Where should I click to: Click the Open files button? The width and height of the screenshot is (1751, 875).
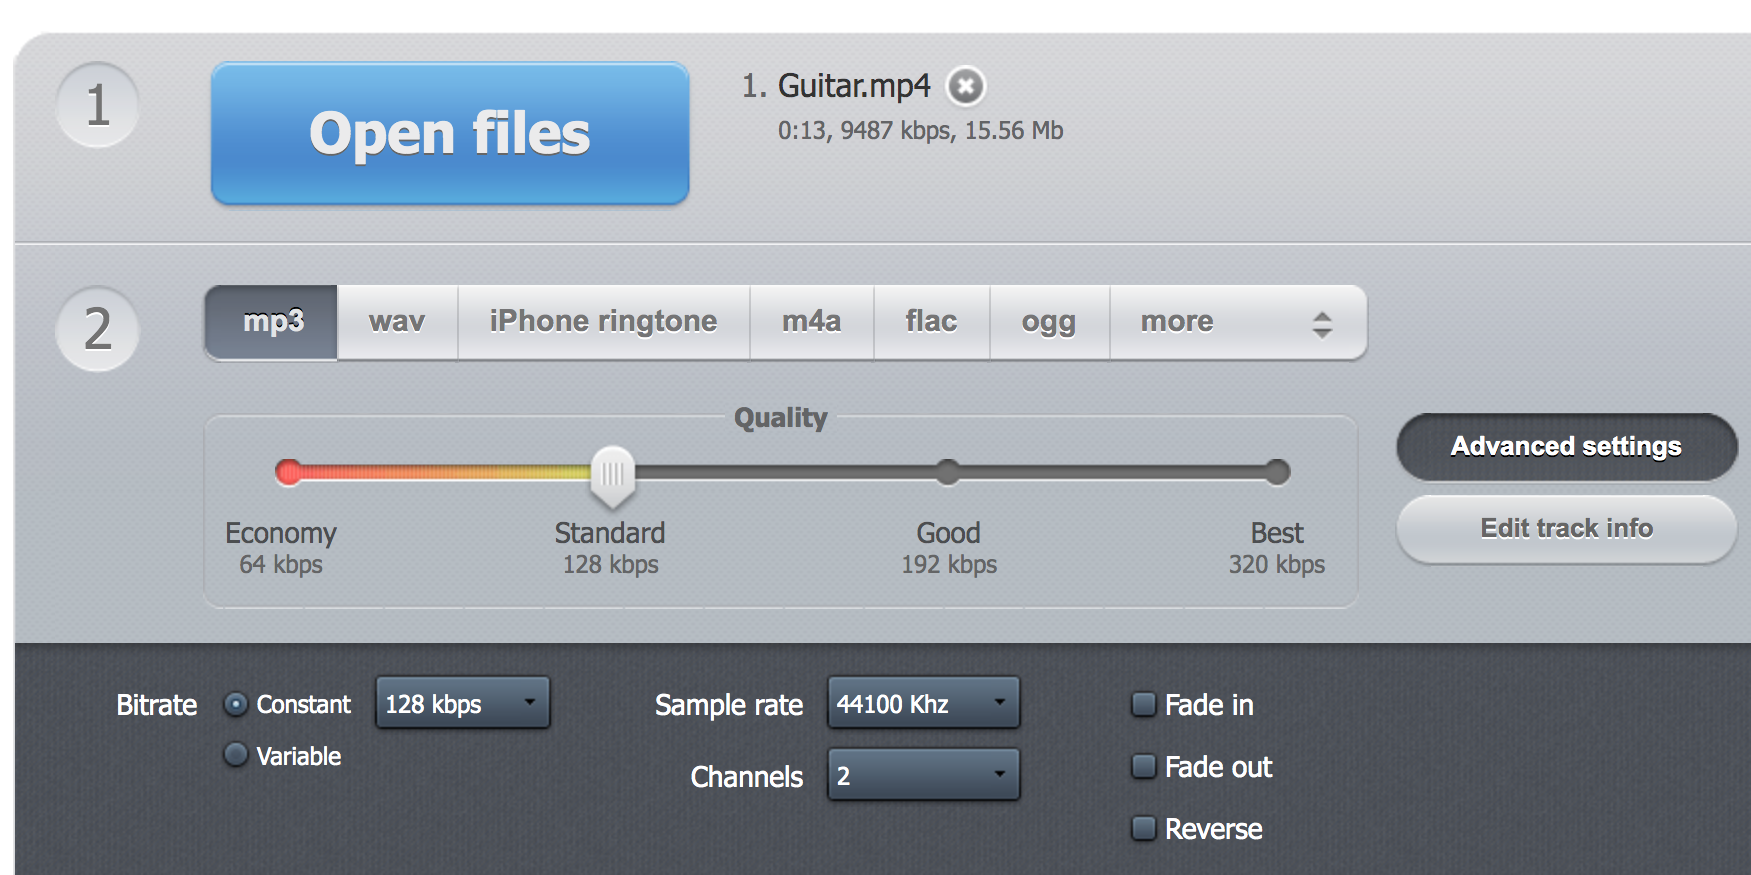tap(450, 134)
